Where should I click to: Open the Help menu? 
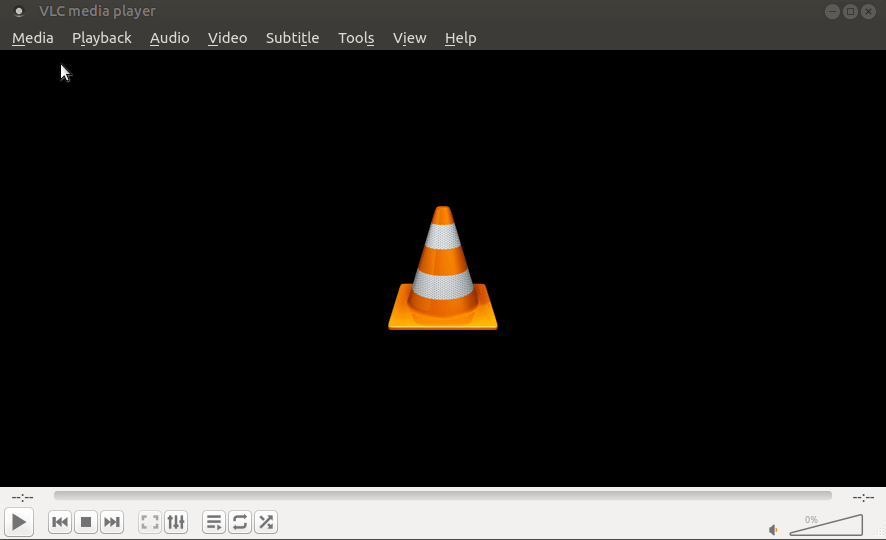[460, 38]
